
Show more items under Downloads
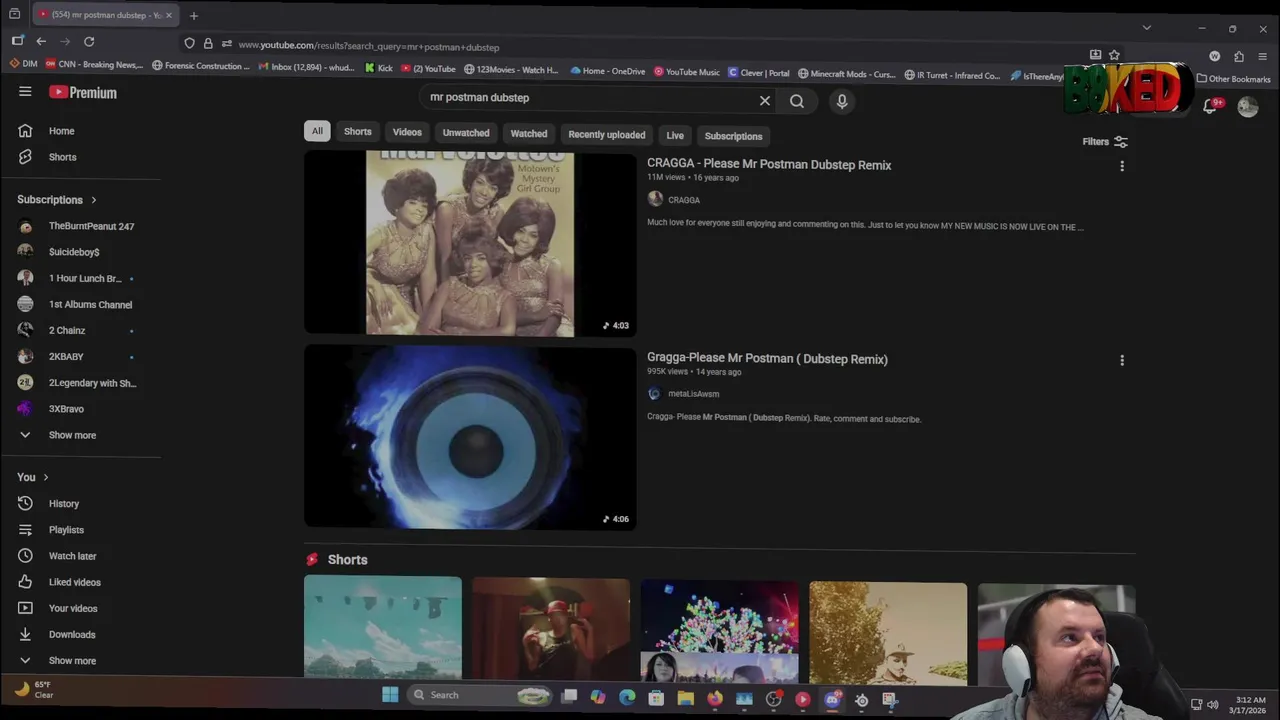[x=58, y=661]
